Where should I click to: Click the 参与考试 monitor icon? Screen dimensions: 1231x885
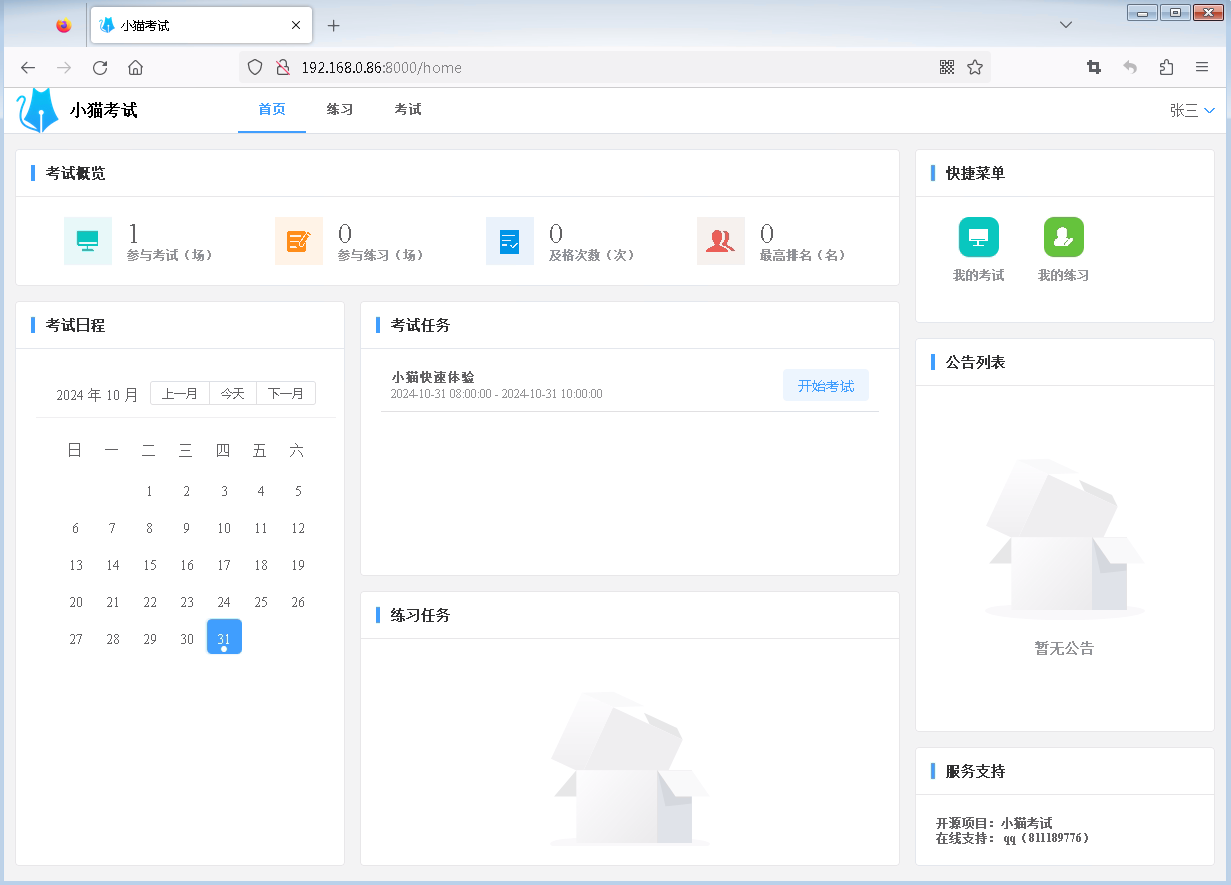(x=88, y=240)
